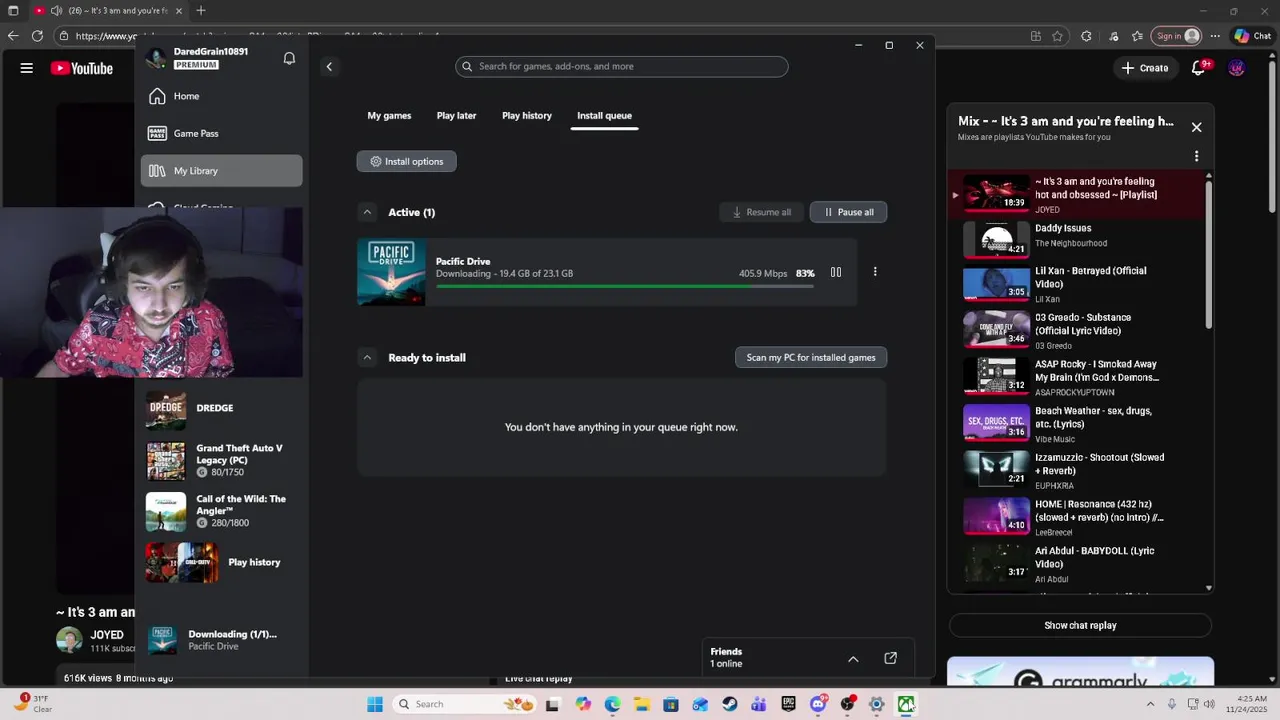1280x720 pixels.
Task: Collapse the Active (1) section
Action: [367, 212]
